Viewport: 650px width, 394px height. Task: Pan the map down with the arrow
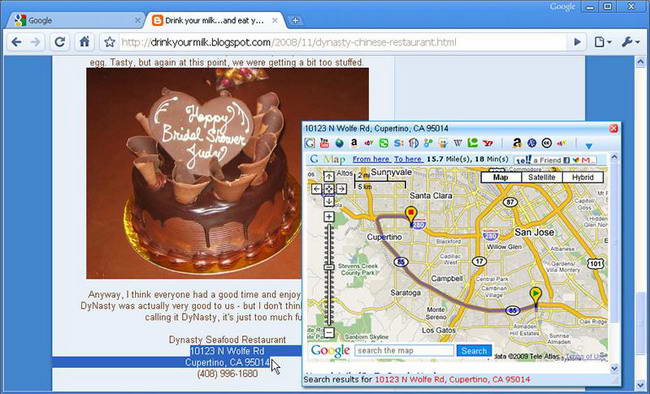coord(329,202)
